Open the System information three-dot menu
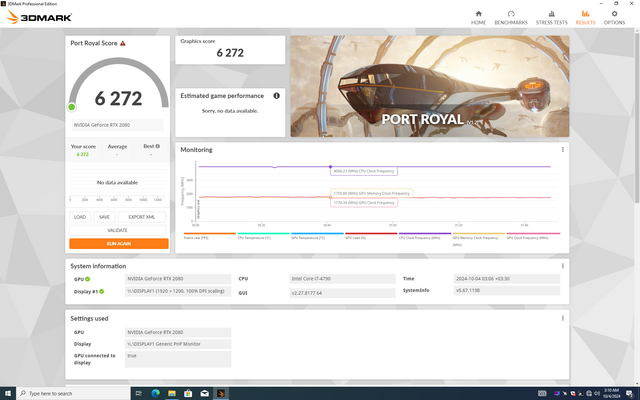The height and width of the screenshot is (400, 640). coord(562,266)
